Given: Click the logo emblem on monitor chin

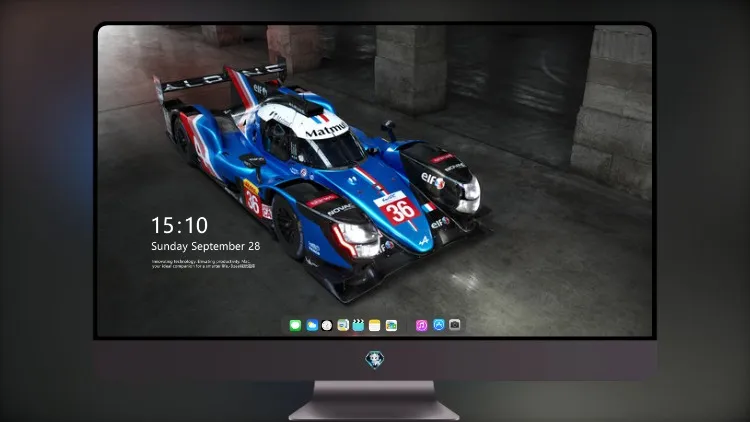Looking at the screenshot, I should coord(375,360).
